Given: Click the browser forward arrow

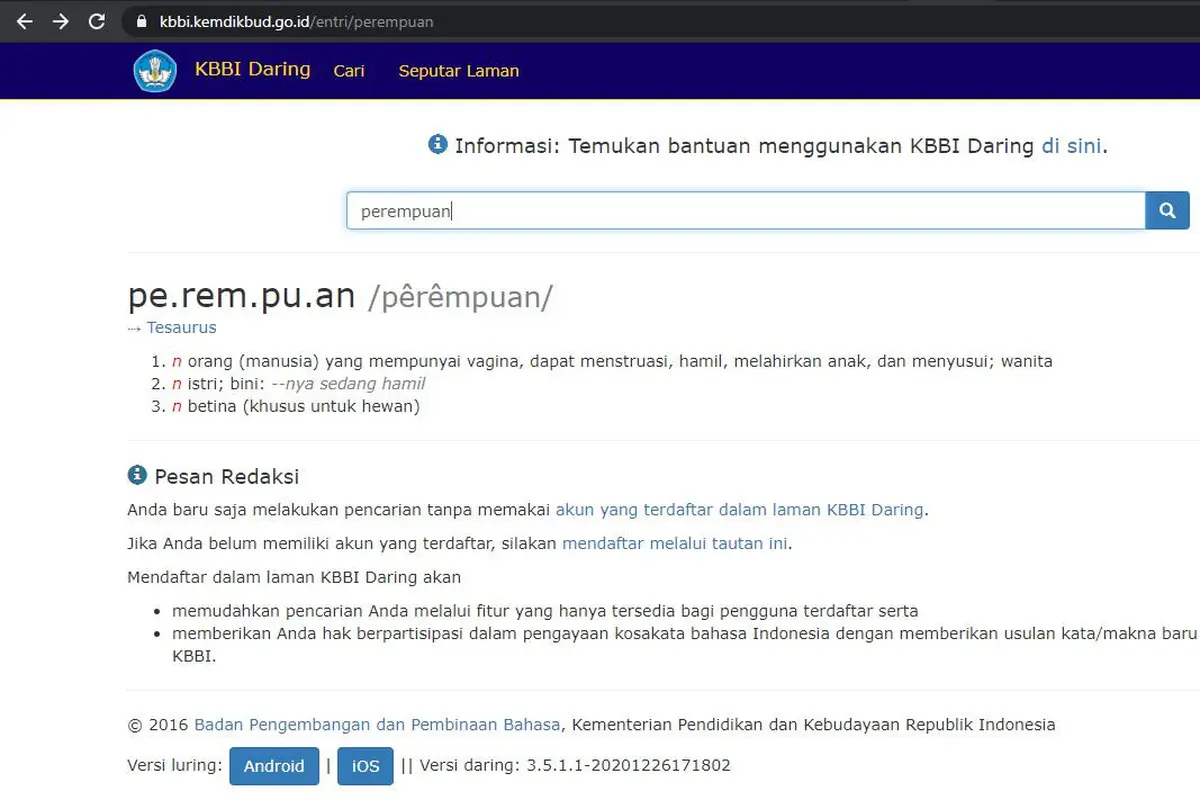Looking at the screenshot, I should click(x=61, y=21).
